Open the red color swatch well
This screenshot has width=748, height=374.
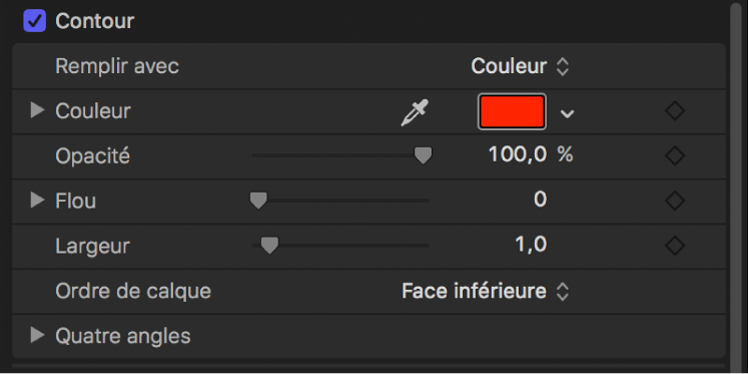pos(512,112)
